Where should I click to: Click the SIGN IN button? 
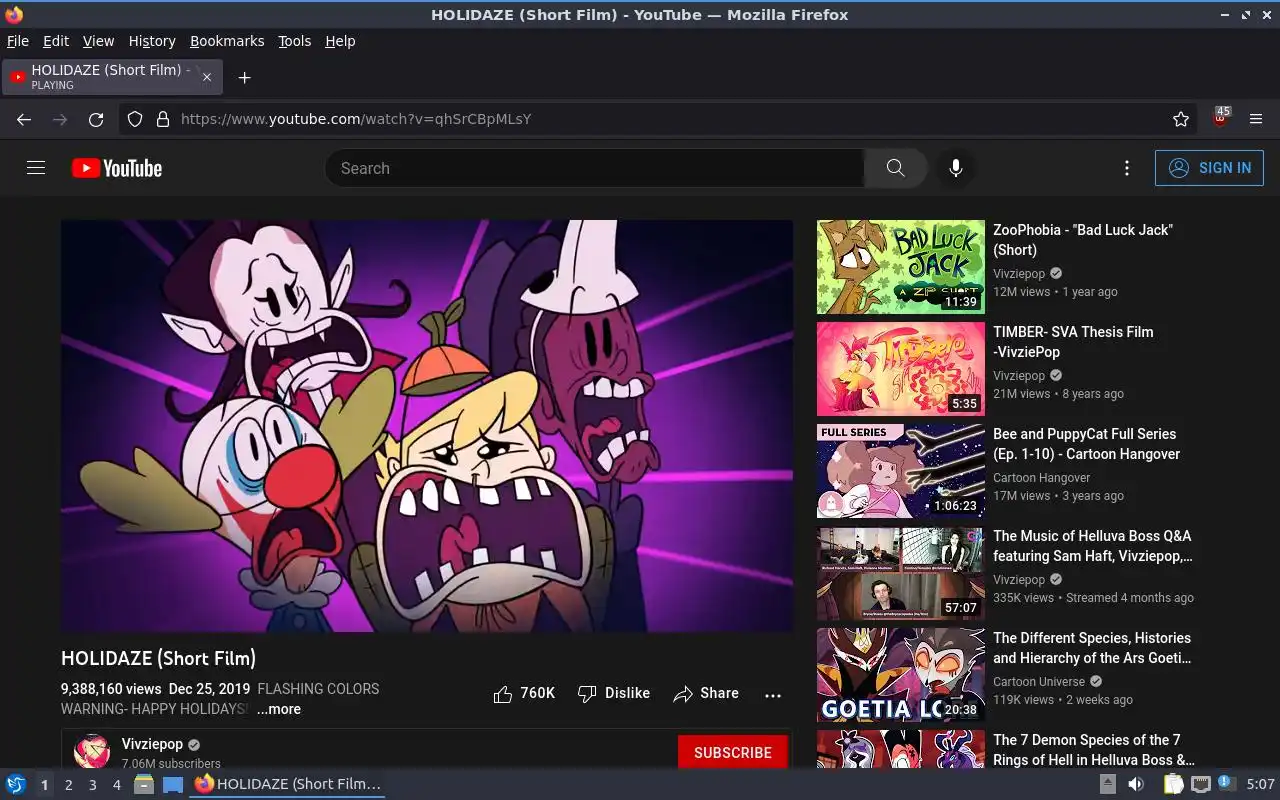pos(1209,168)
